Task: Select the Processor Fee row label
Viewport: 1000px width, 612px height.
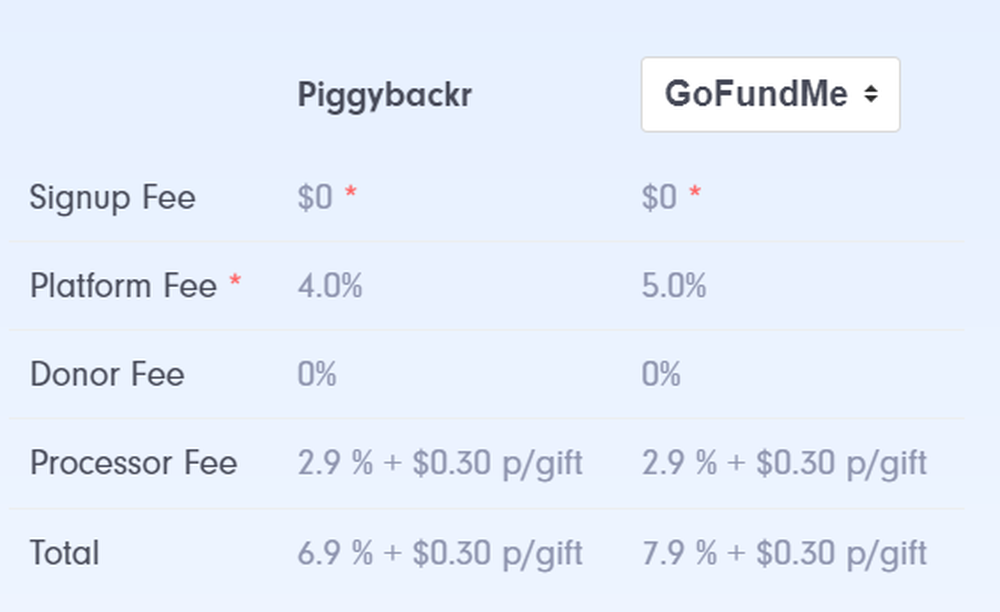Action: [x=133, y=464]
